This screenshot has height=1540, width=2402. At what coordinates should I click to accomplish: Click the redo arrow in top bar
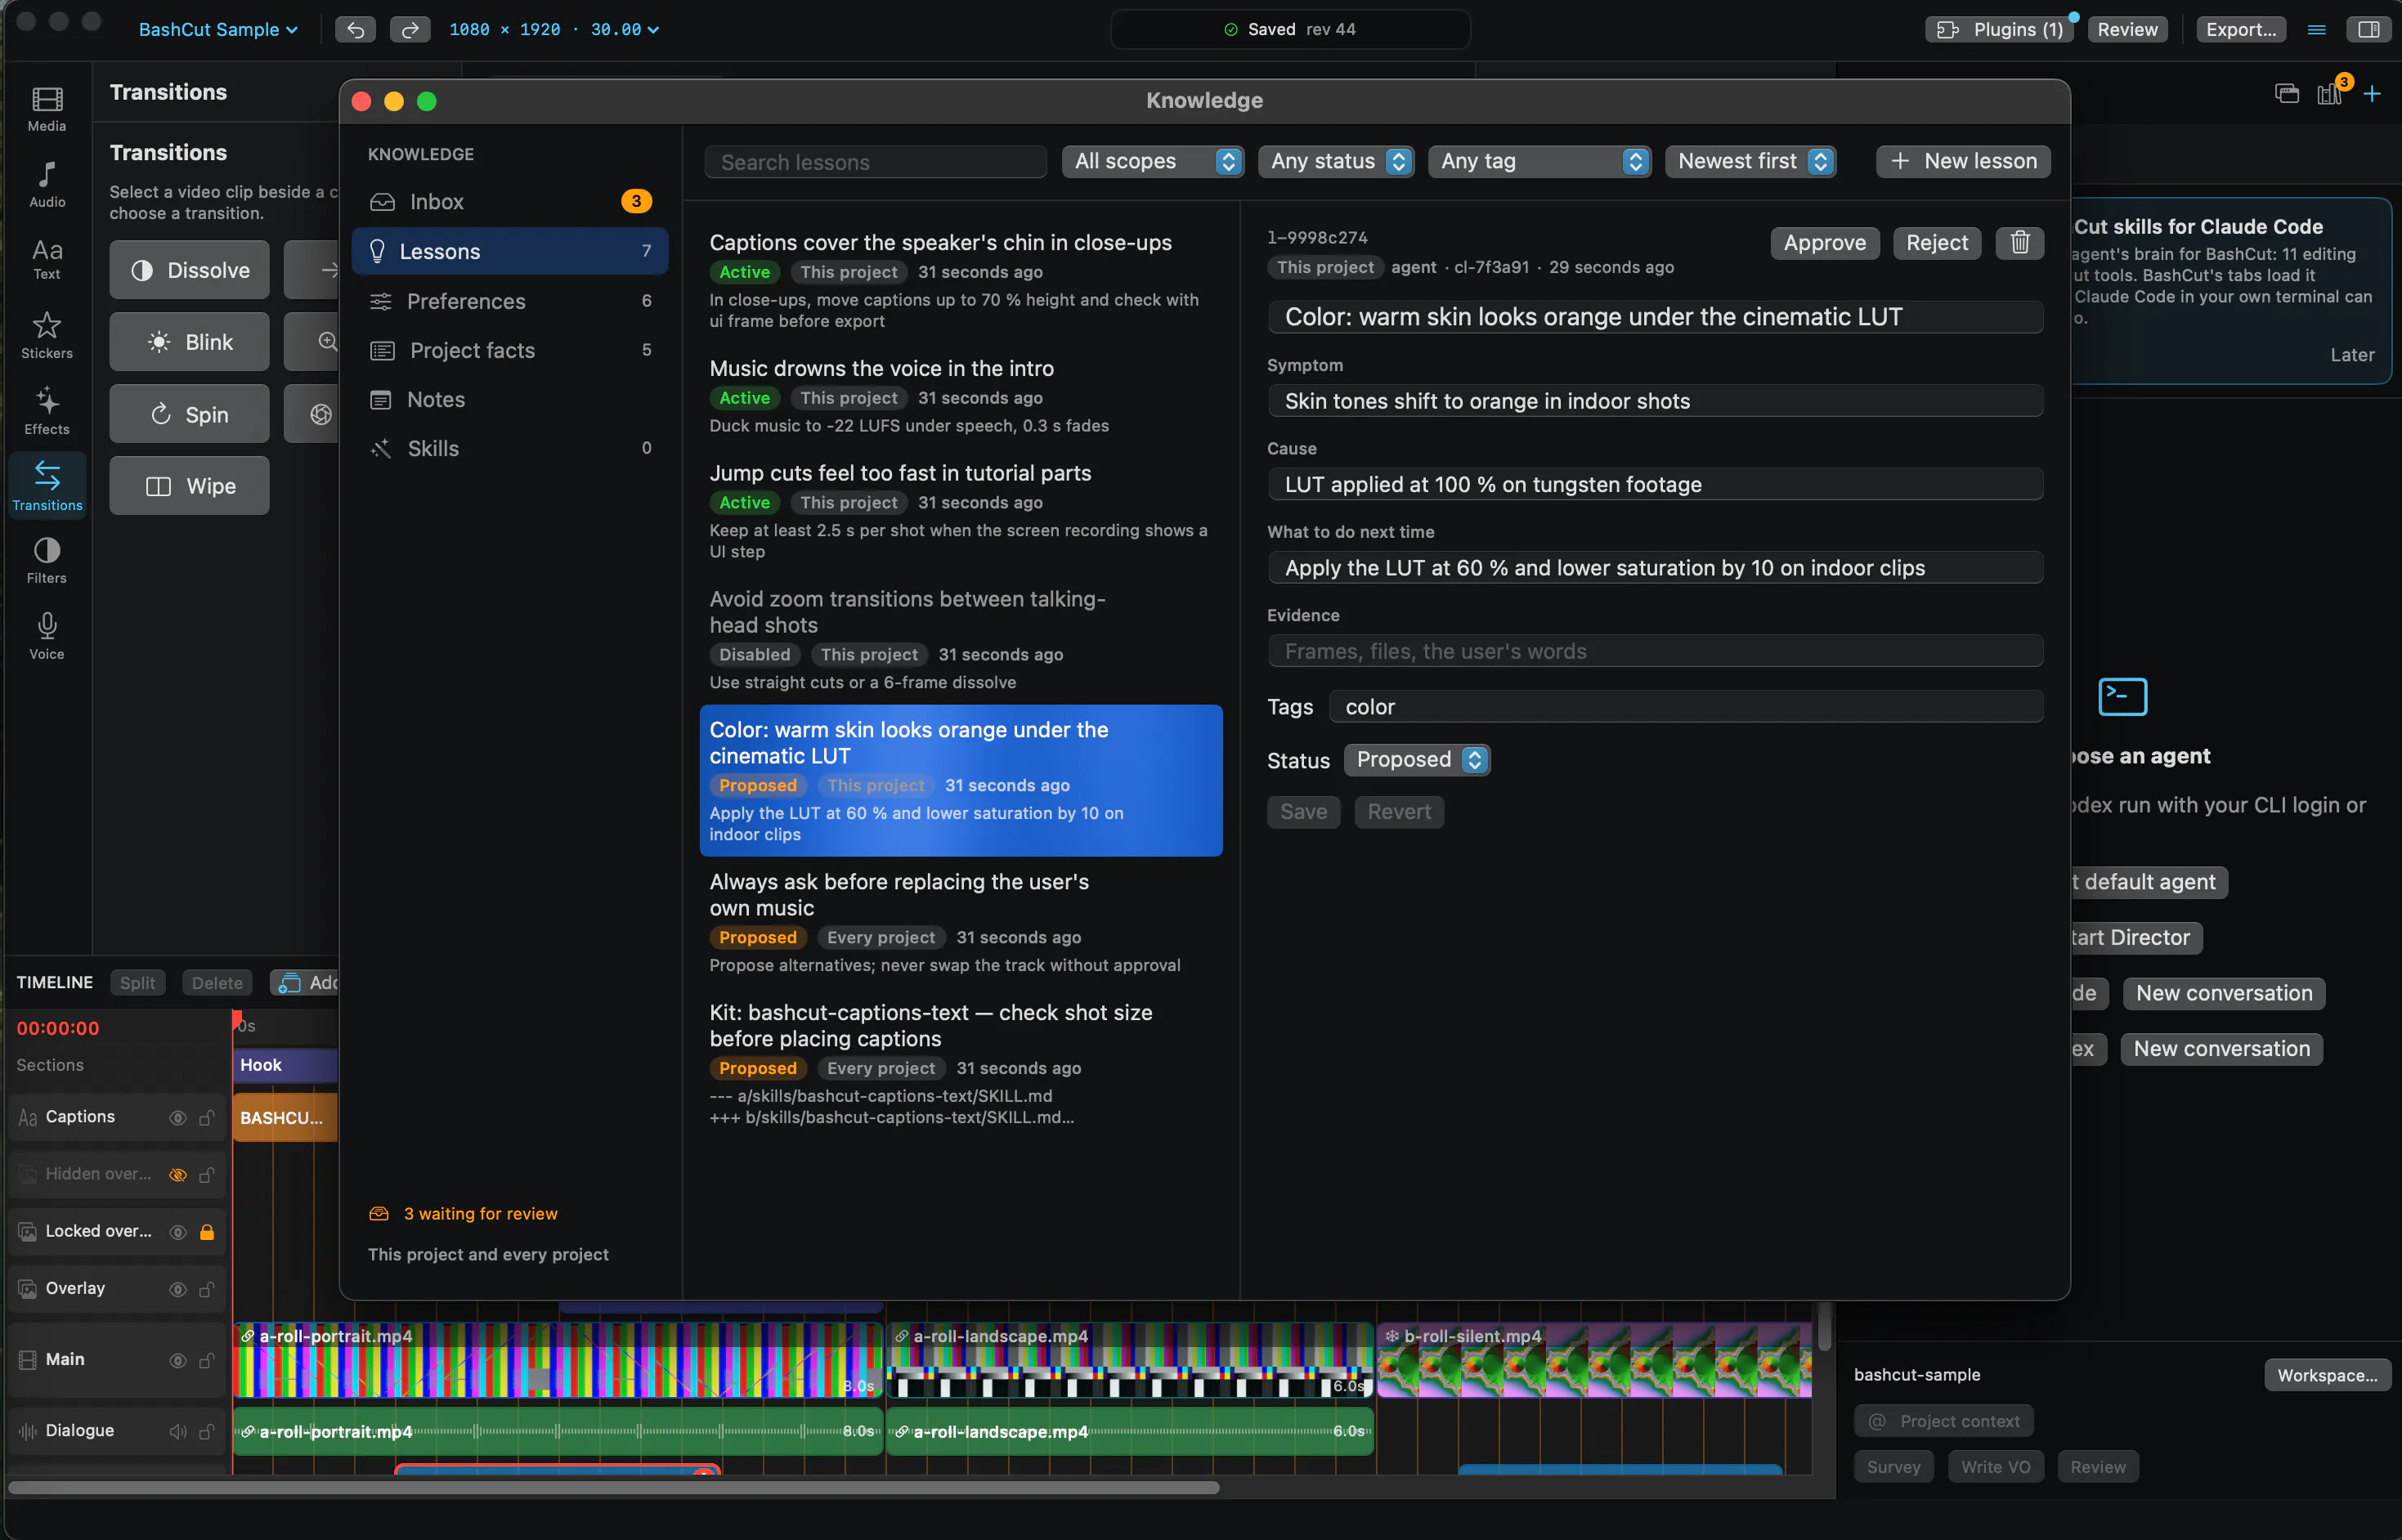pos(410,29)
